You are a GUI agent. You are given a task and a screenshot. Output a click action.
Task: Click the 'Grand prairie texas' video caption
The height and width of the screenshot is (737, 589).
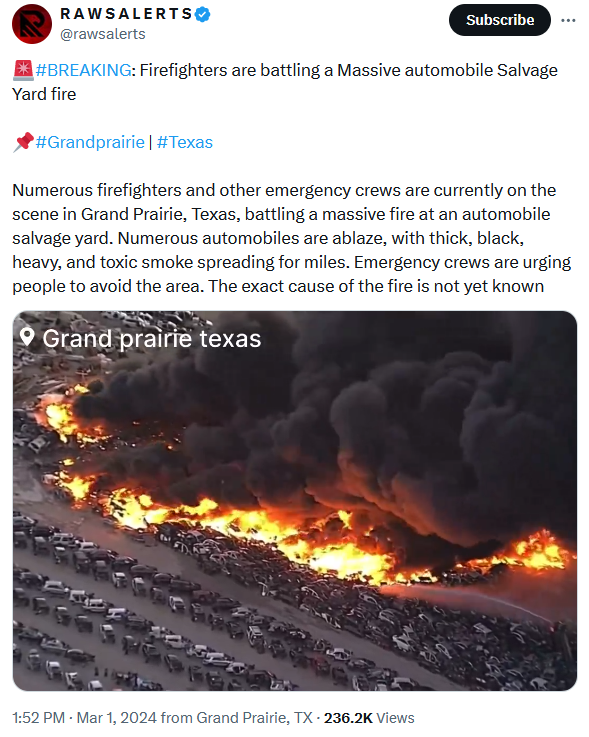click(x=151, y=338)
